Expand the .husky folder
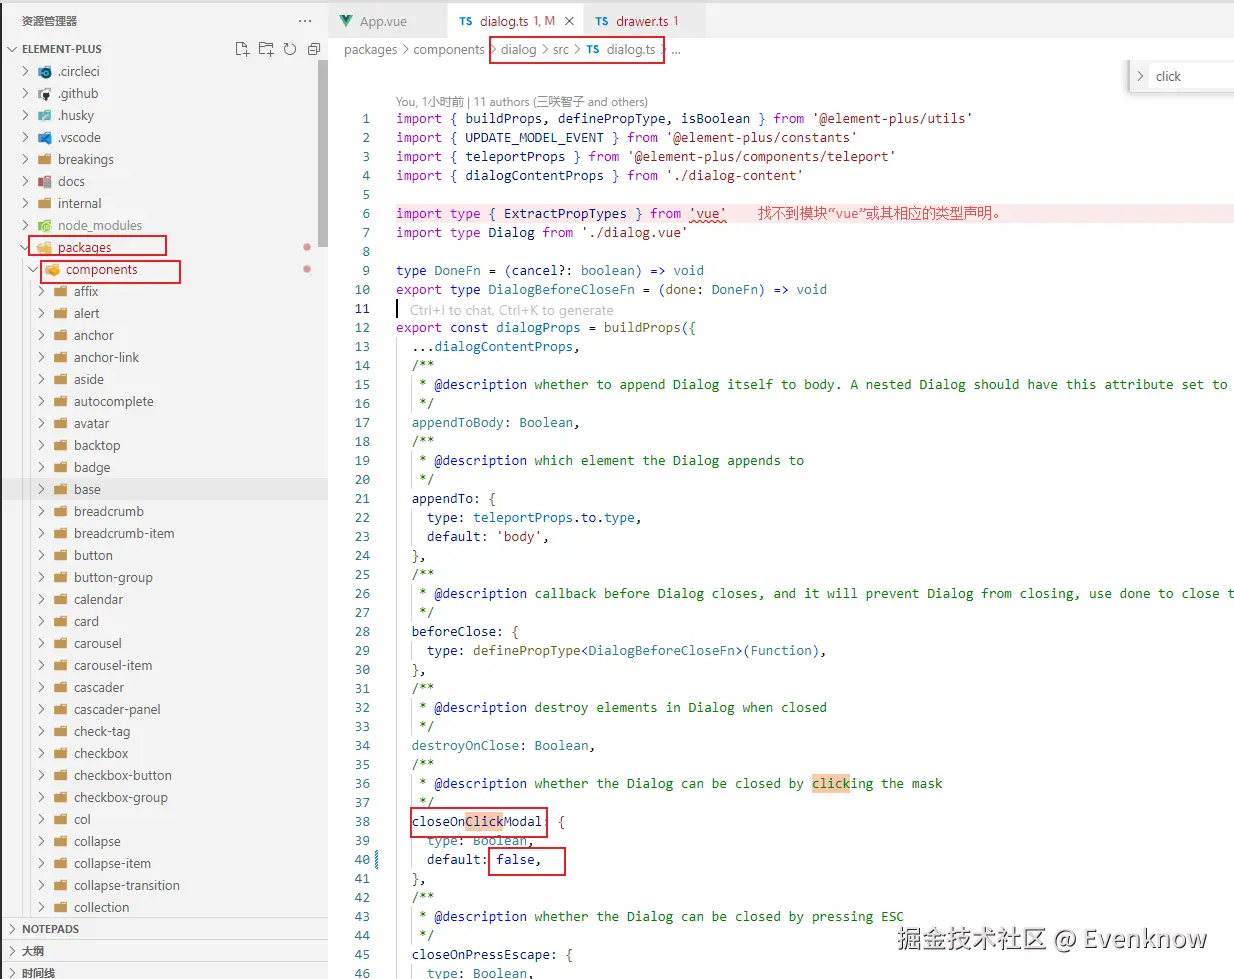1234x979 pixels. [x=25, y=115]
